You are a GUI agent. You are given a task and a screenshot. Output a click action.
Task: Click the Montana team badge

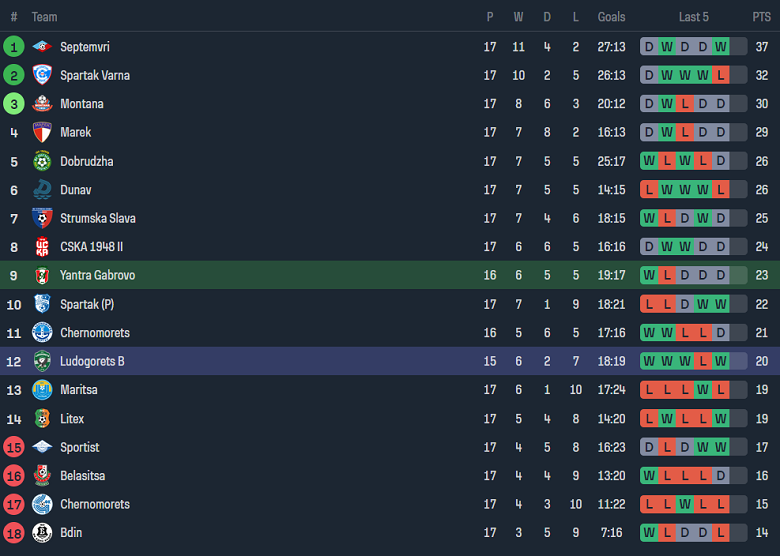point(42,104)
